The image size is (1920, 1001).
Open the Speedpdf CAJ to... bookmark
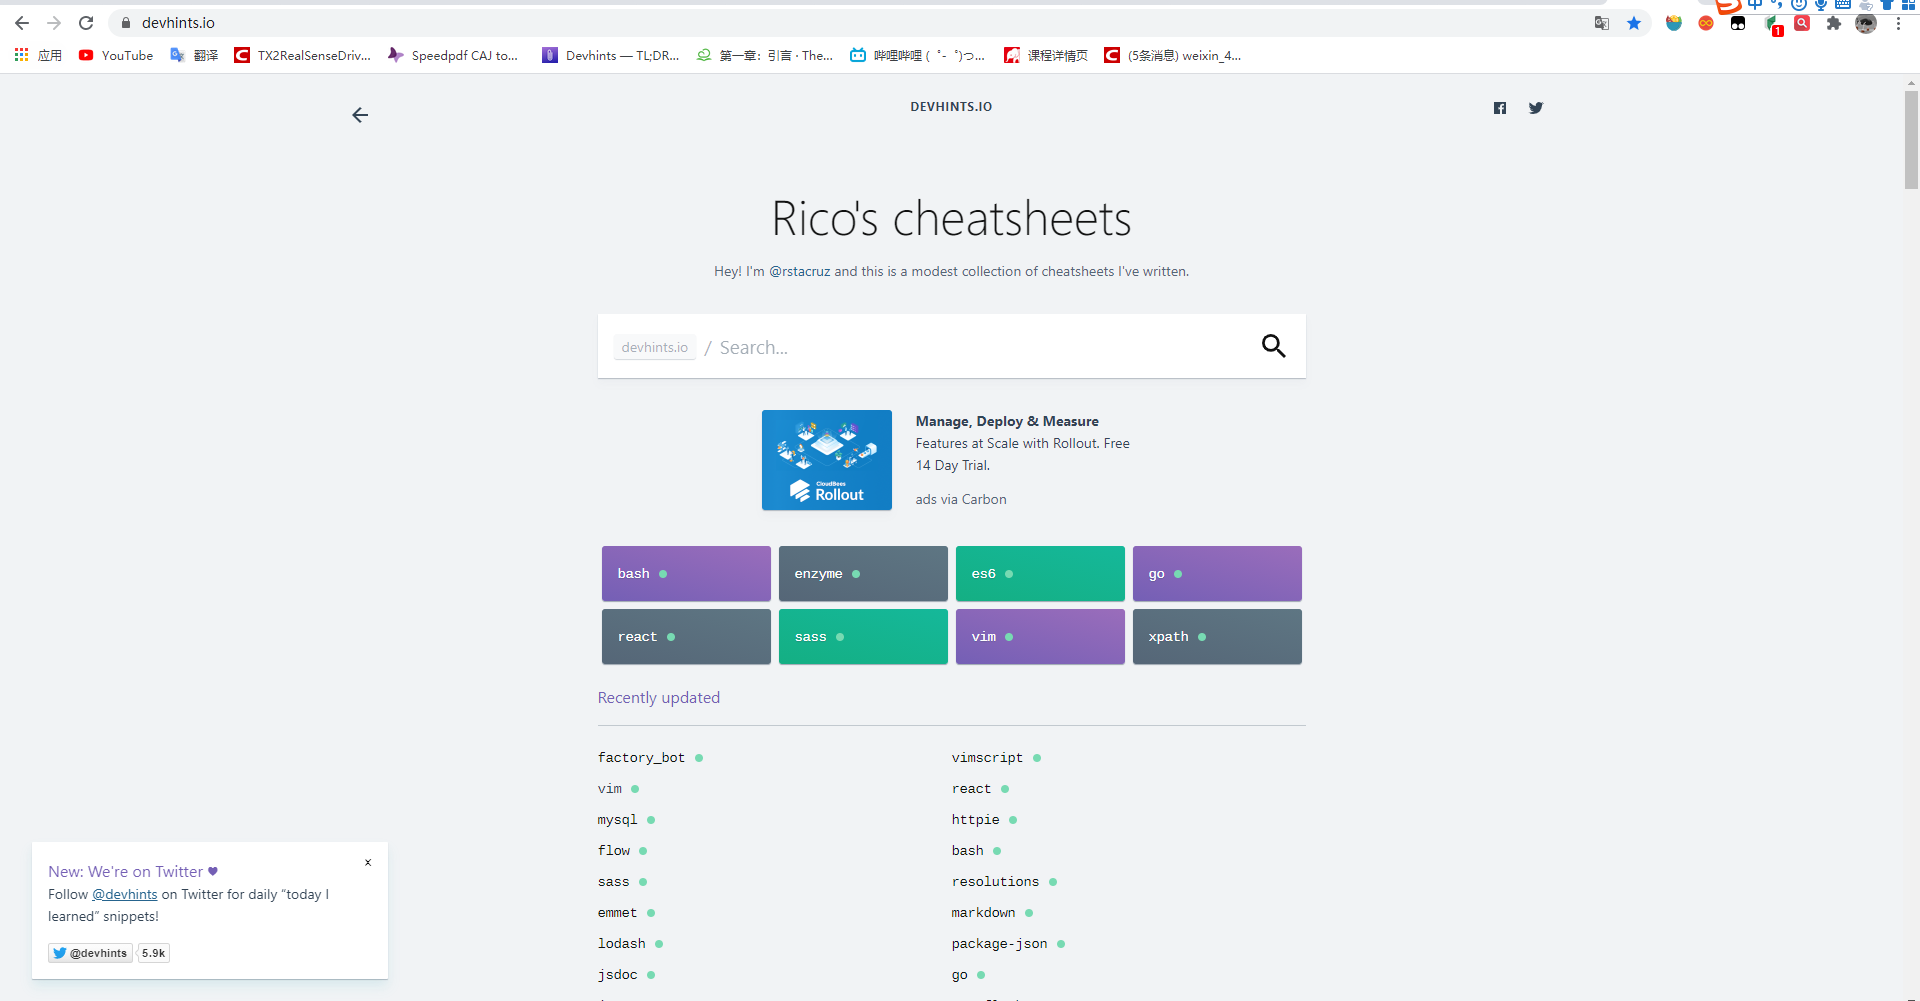point(453,55)
